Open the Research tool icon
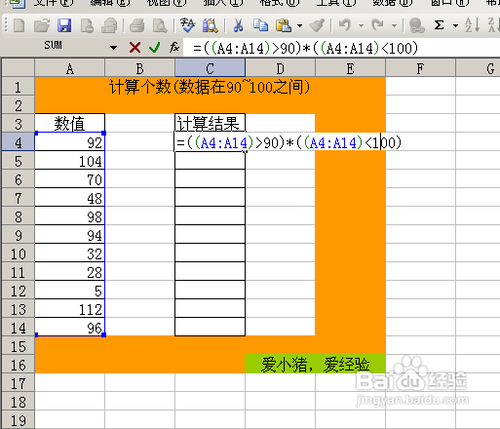Image resolution: width=500 pixels, height=429 pixels. (x=210, y=26)
